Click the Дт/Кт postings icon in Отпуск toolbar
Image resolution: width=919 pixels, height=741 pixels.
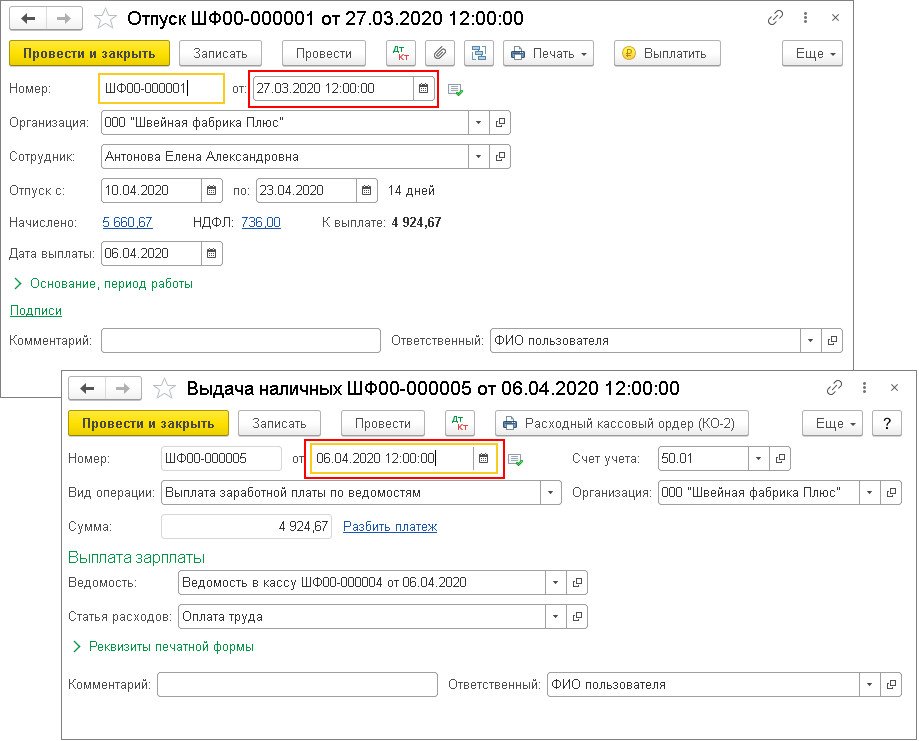402,54
